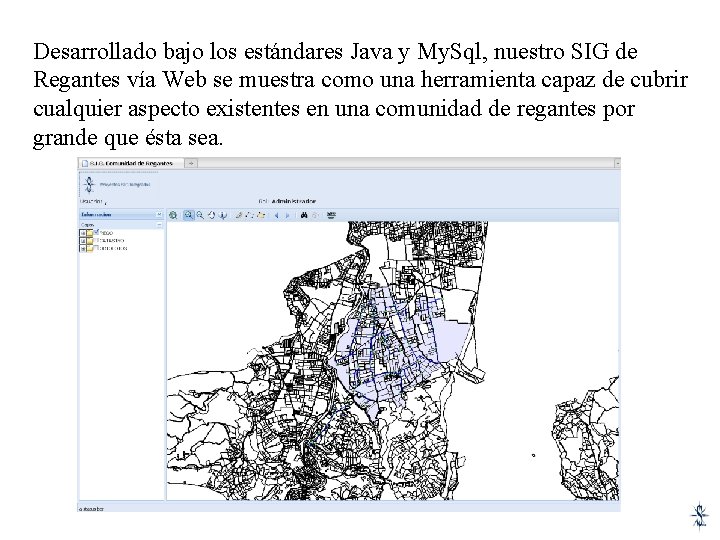This screenshot has height=540, width=720.
Task: Collapse the Capas panel toggle
Action: pyautogui.click(x=159, y=225)
